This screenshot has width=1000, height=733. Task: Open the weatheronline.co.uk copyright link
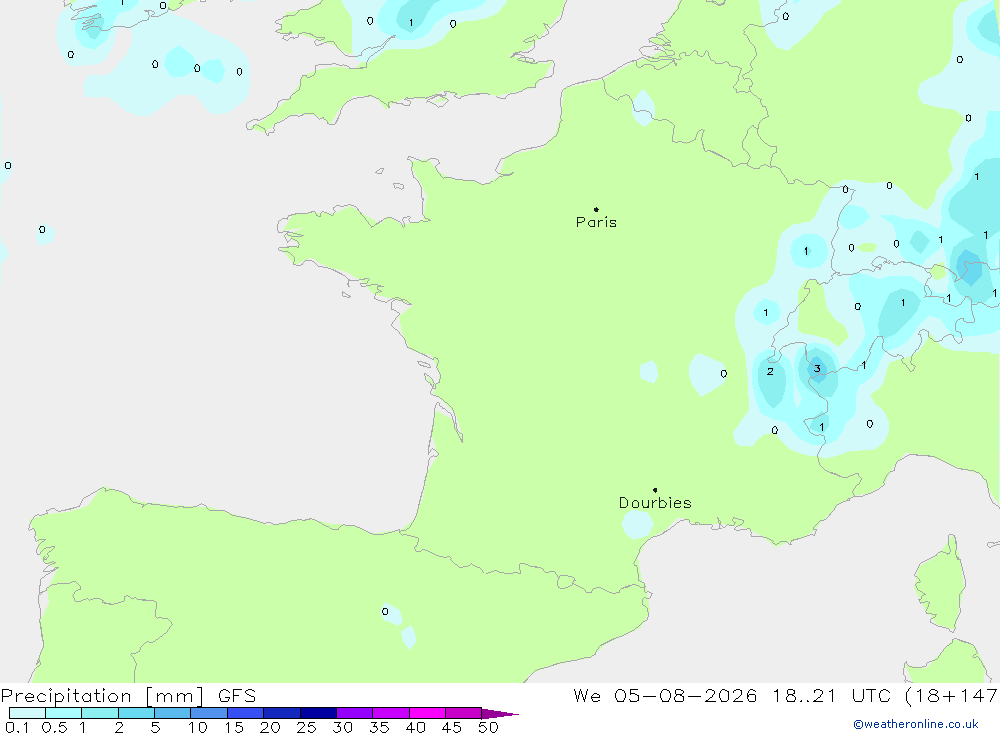916,724
